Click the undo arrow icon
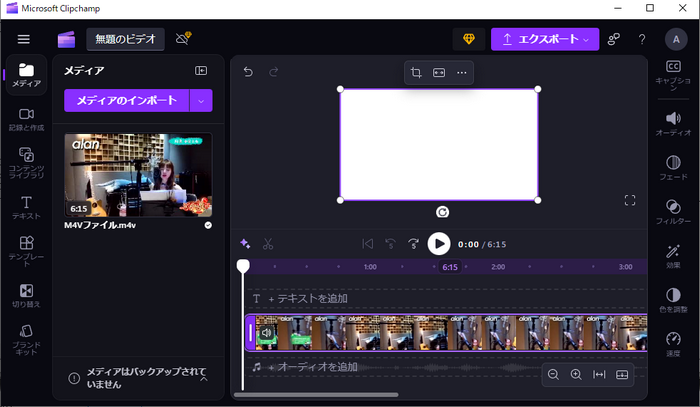 (x=248, y=72)
